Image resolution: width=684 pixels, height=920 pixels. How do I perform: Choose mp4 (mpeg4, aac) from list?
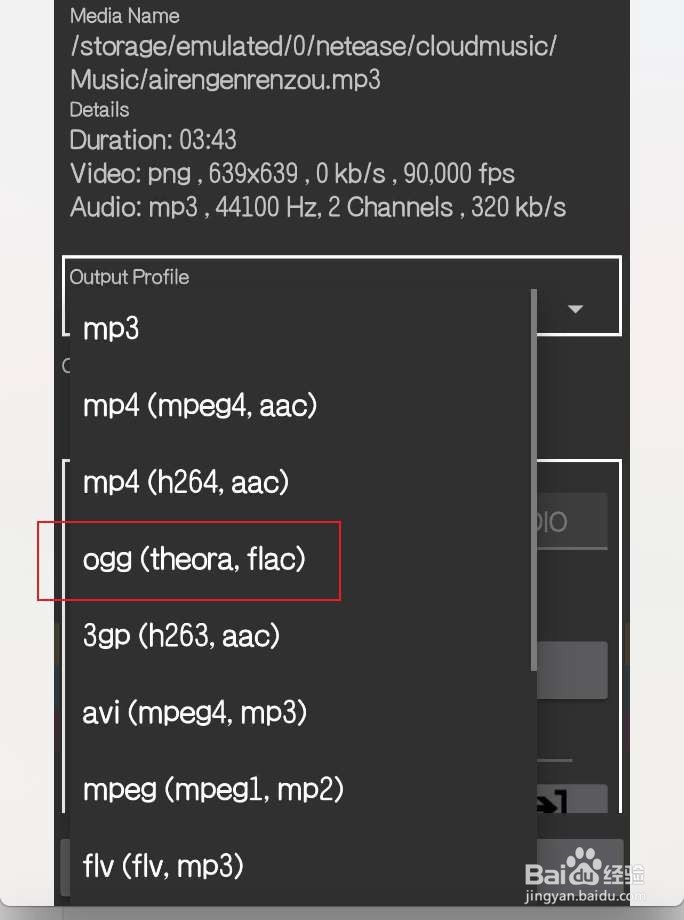tap(303, 405)
